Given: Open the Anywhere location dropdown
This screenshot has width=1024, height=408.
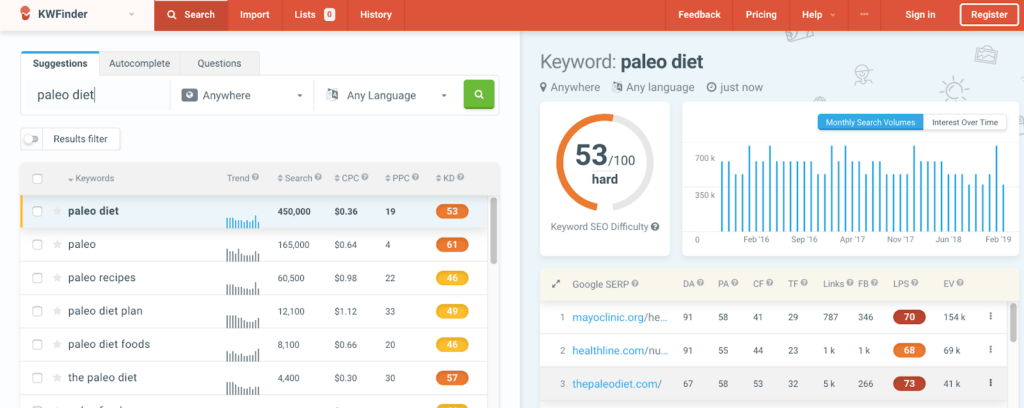Looking at the screenshot, I should point(242,95).
